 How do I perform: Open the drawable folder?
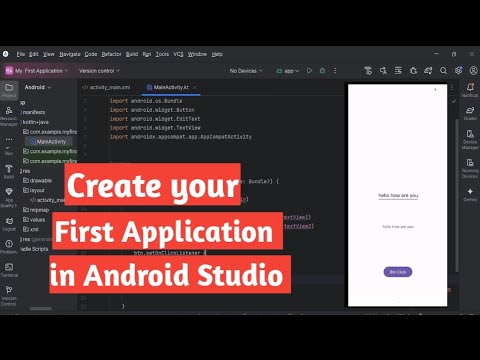tap(37, 180)
